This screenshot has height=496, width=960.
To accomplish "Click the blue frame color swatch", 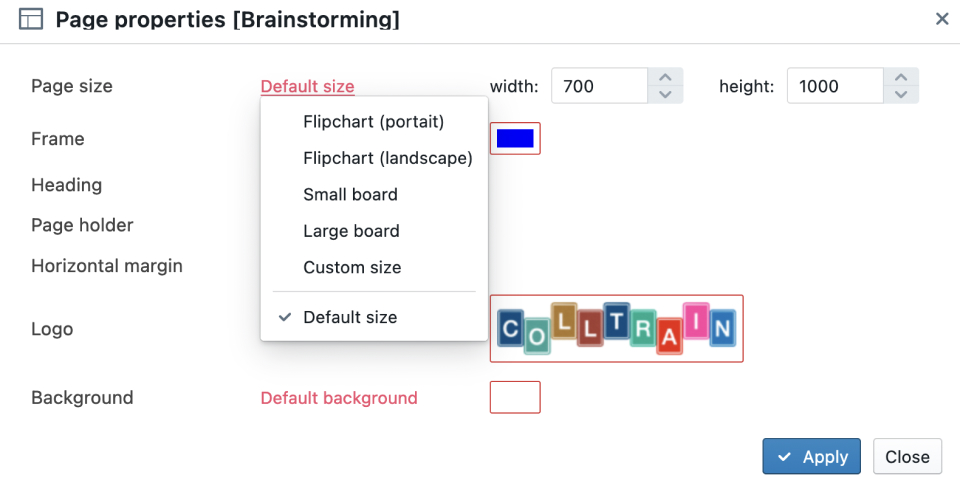I will 515,138.
